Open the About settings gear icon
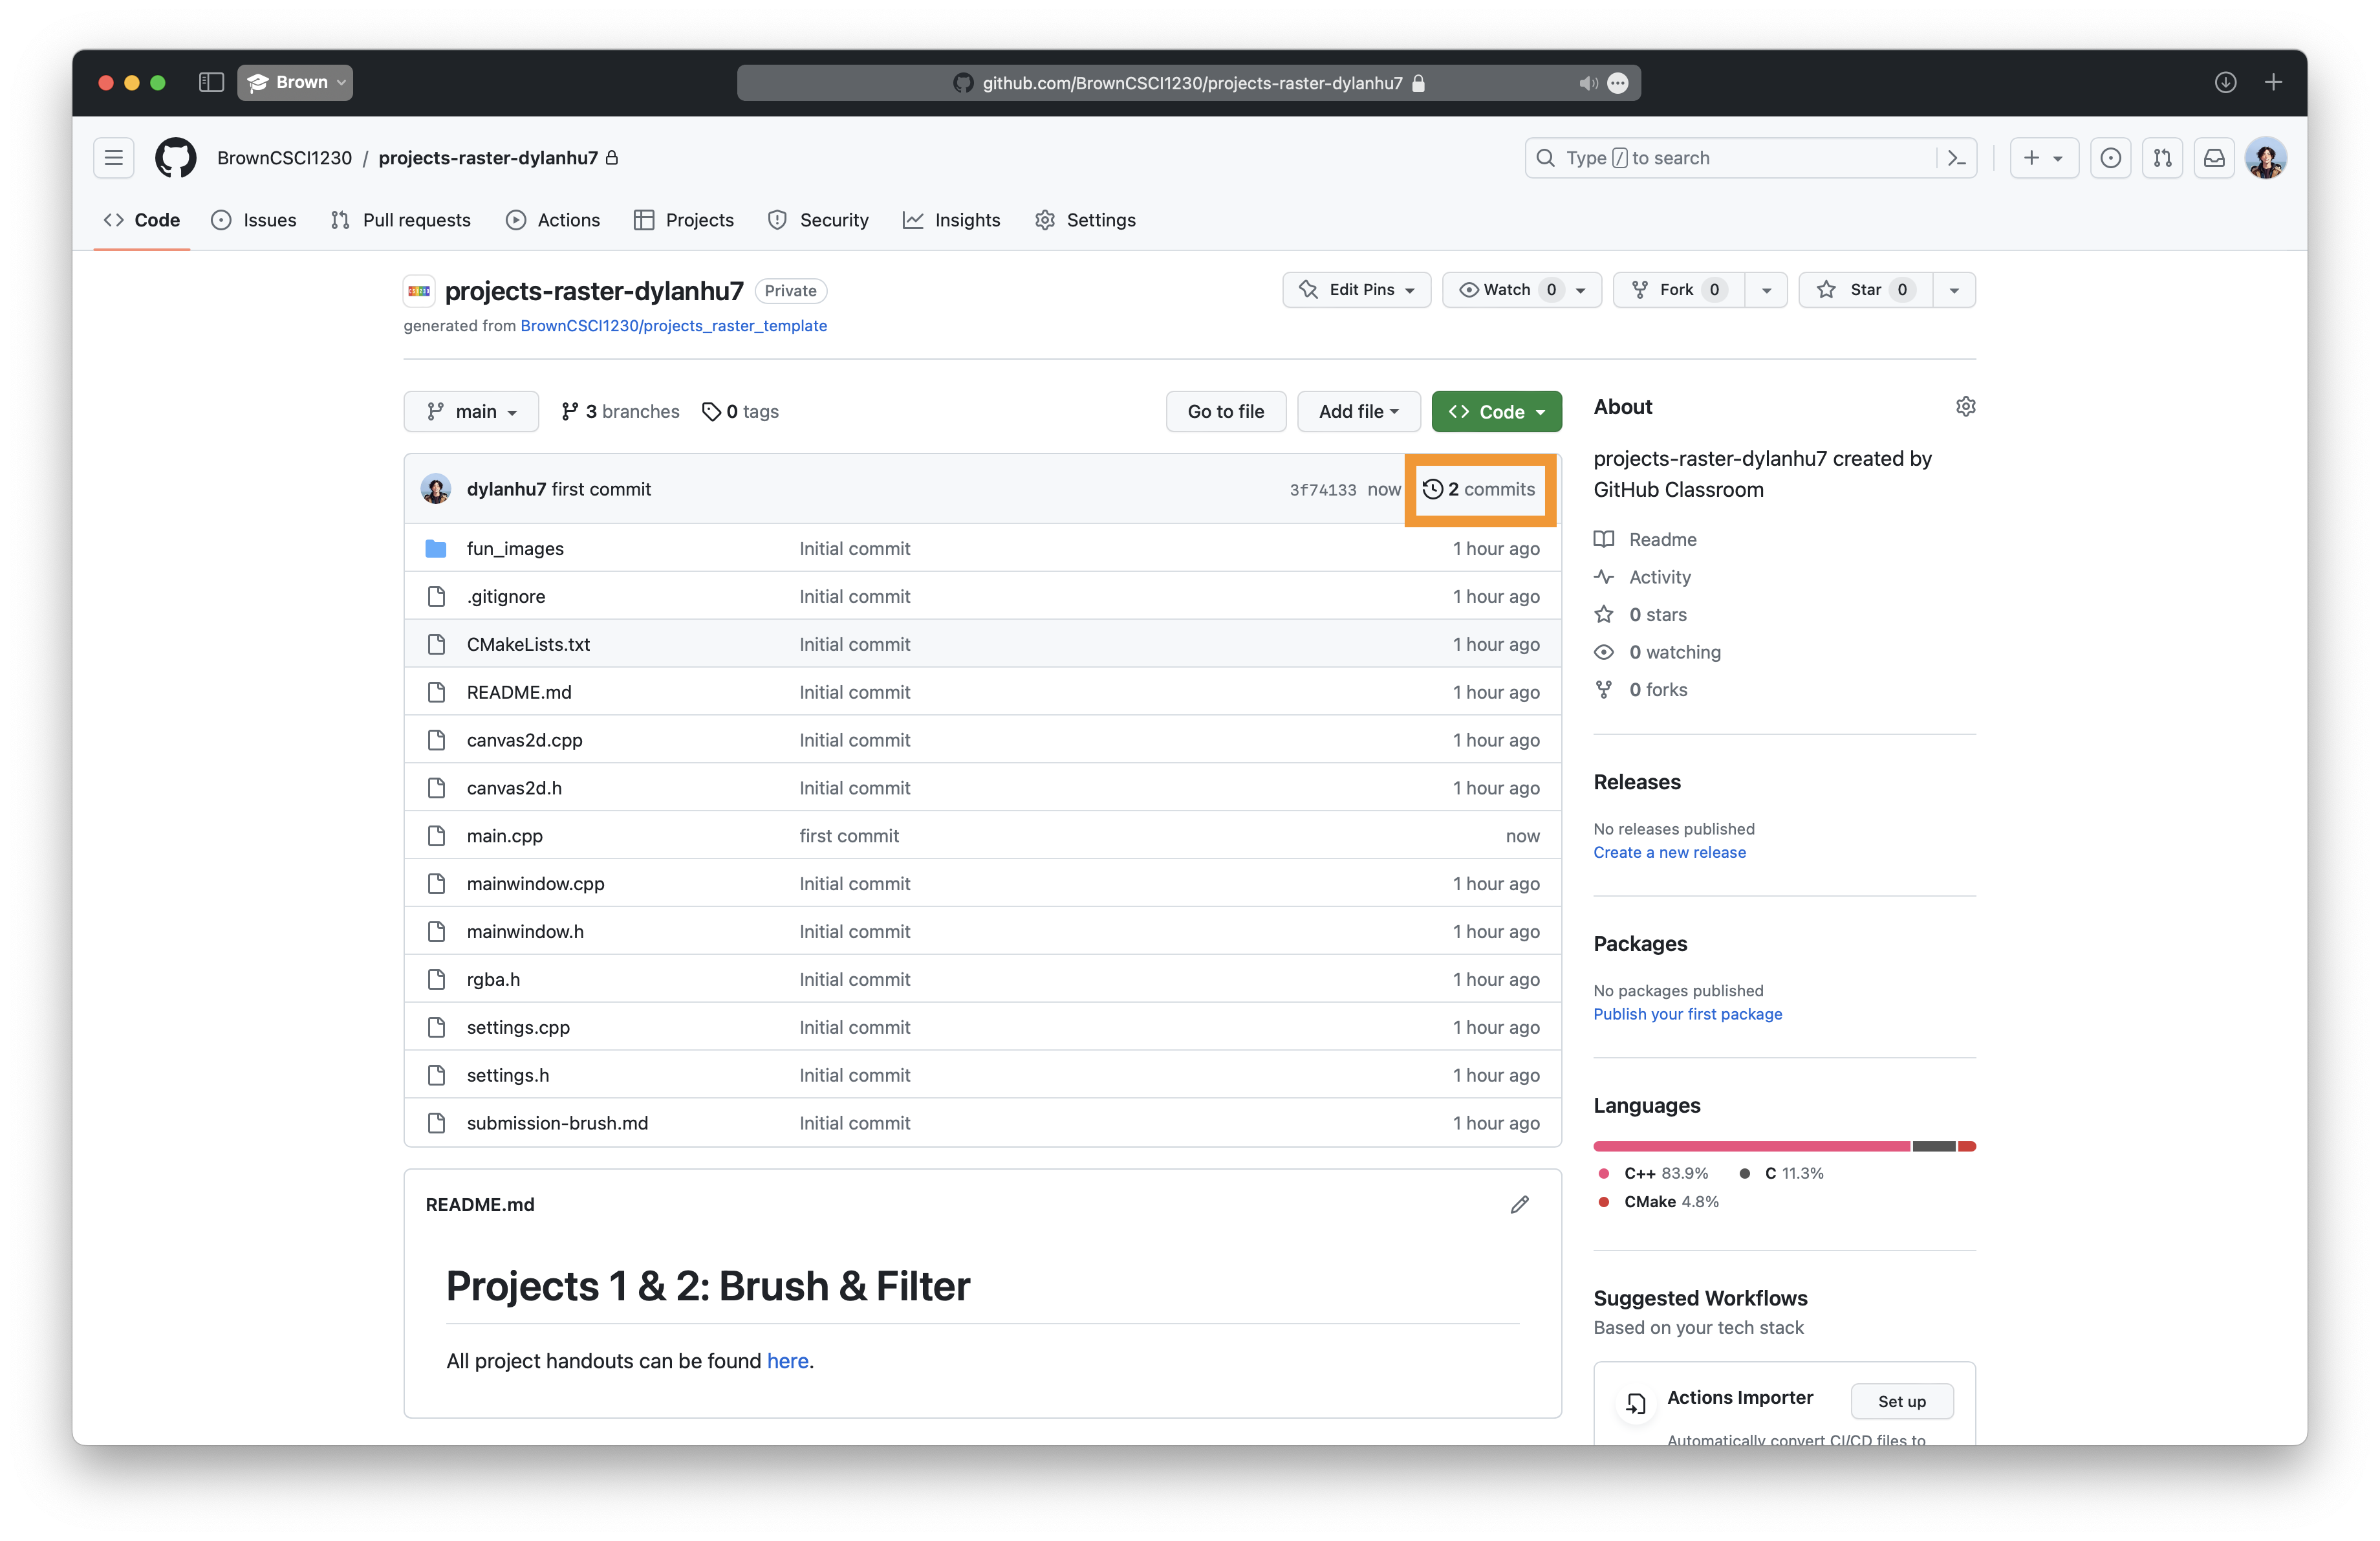The width and height of the screenshot is (2380, 1541). click(1965, 407)
